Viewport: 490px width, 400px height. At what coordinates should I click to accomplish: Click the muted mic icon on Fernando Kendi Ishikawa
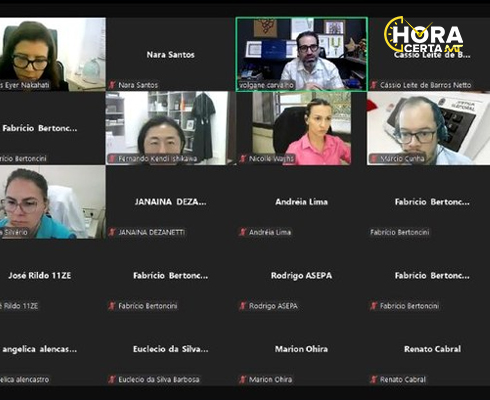point(112,159)
